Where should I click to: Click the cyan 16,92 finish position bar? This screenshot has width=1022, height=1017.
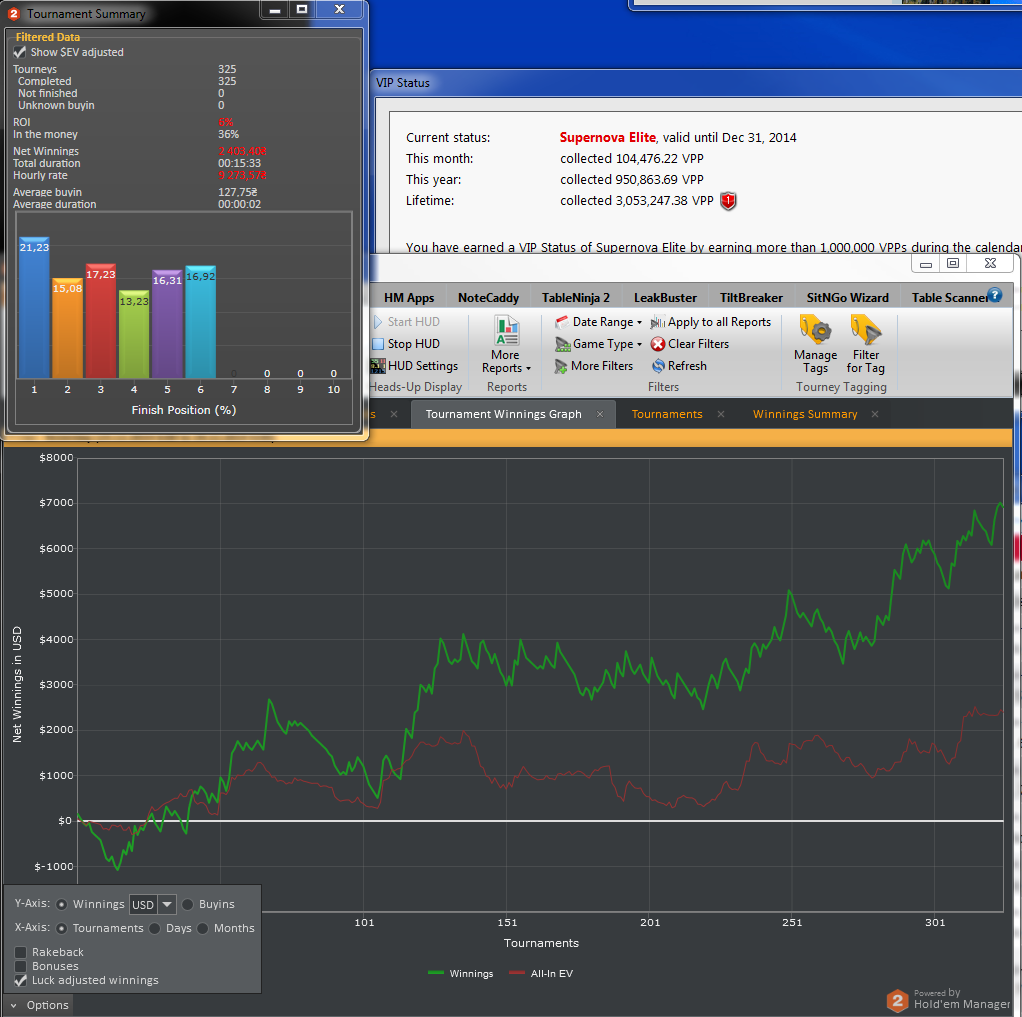coord(200,322)
